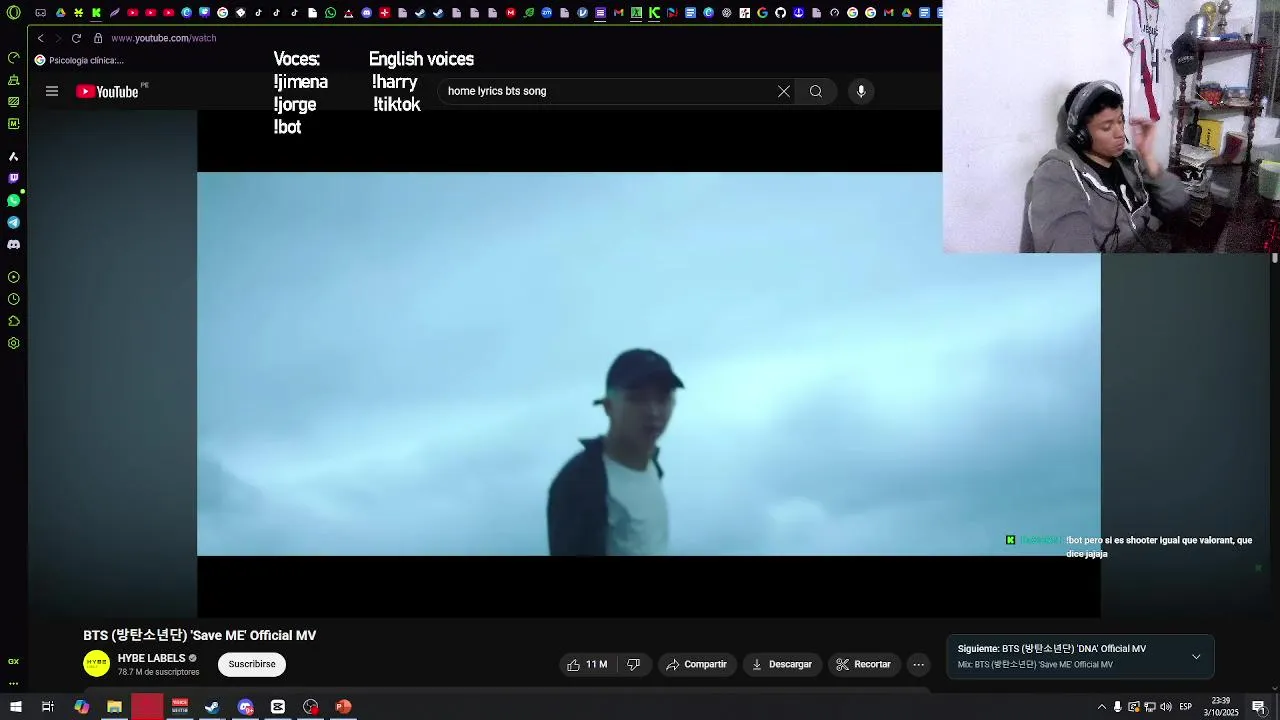Subscribe with the Suscribirse button
1280x720 pixels.
252,664
